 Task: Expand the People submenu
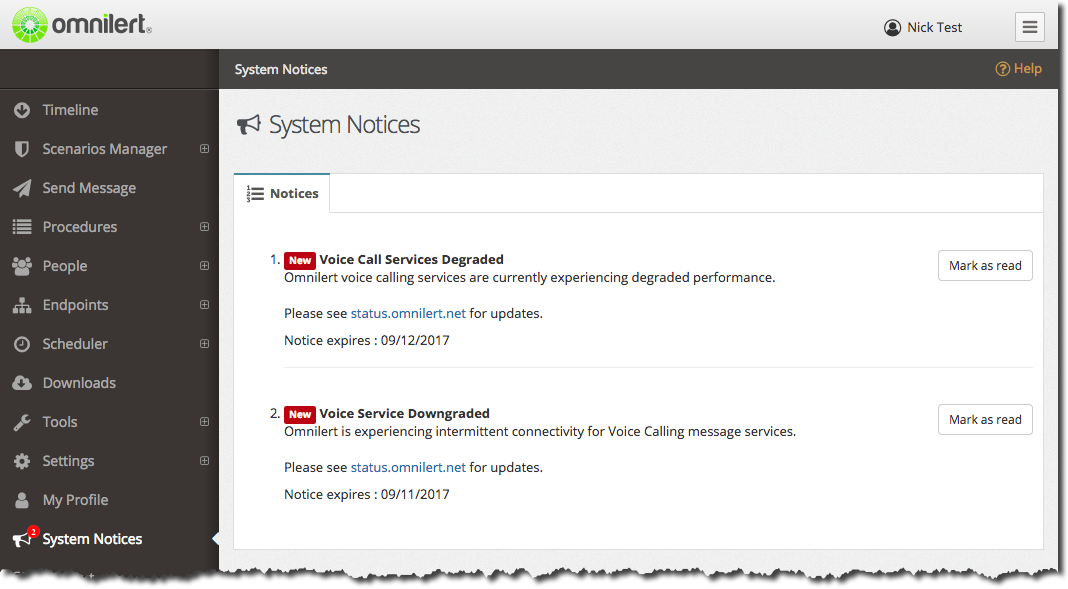[x=204, y=266]
